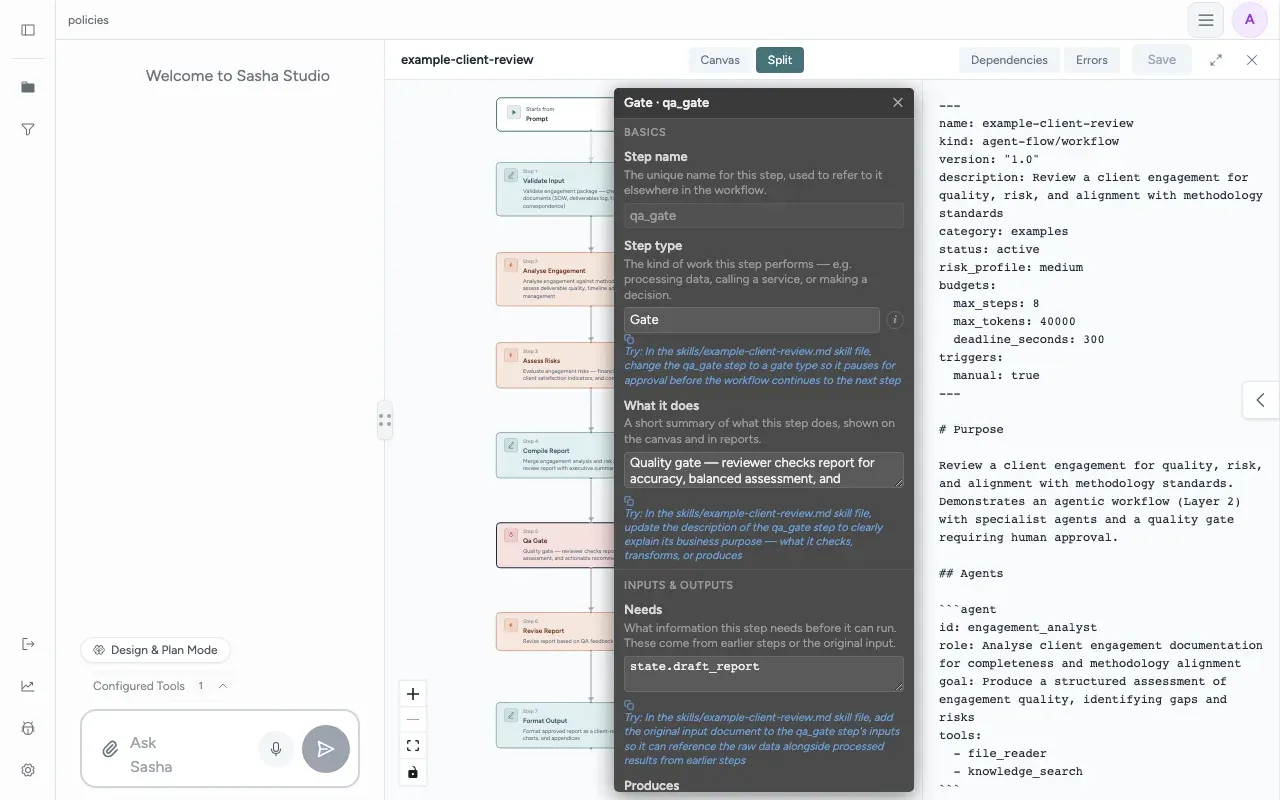Image resolution: width=1280 pixels, height=800 pixels.
Task: Click the Save button
Action: (x=1162, y=60)
